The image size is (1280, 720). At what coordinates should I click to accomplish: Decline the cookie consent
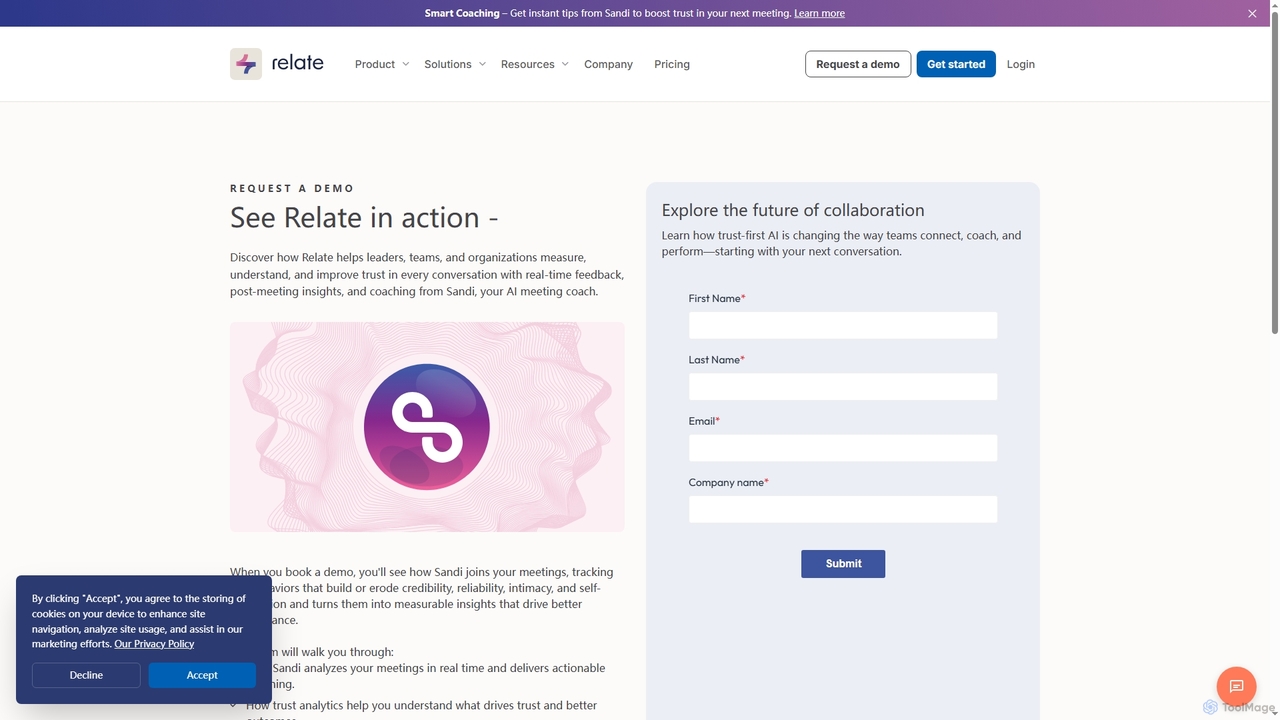point(86,675)
